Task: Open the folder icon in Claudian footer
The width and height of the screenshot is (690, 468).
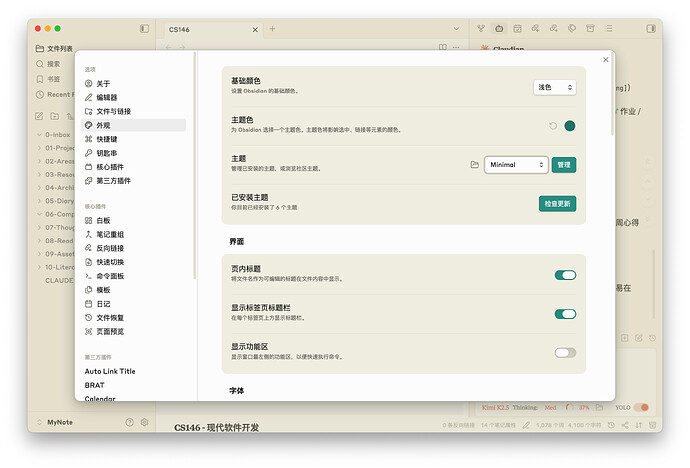Action: point(599,407)
